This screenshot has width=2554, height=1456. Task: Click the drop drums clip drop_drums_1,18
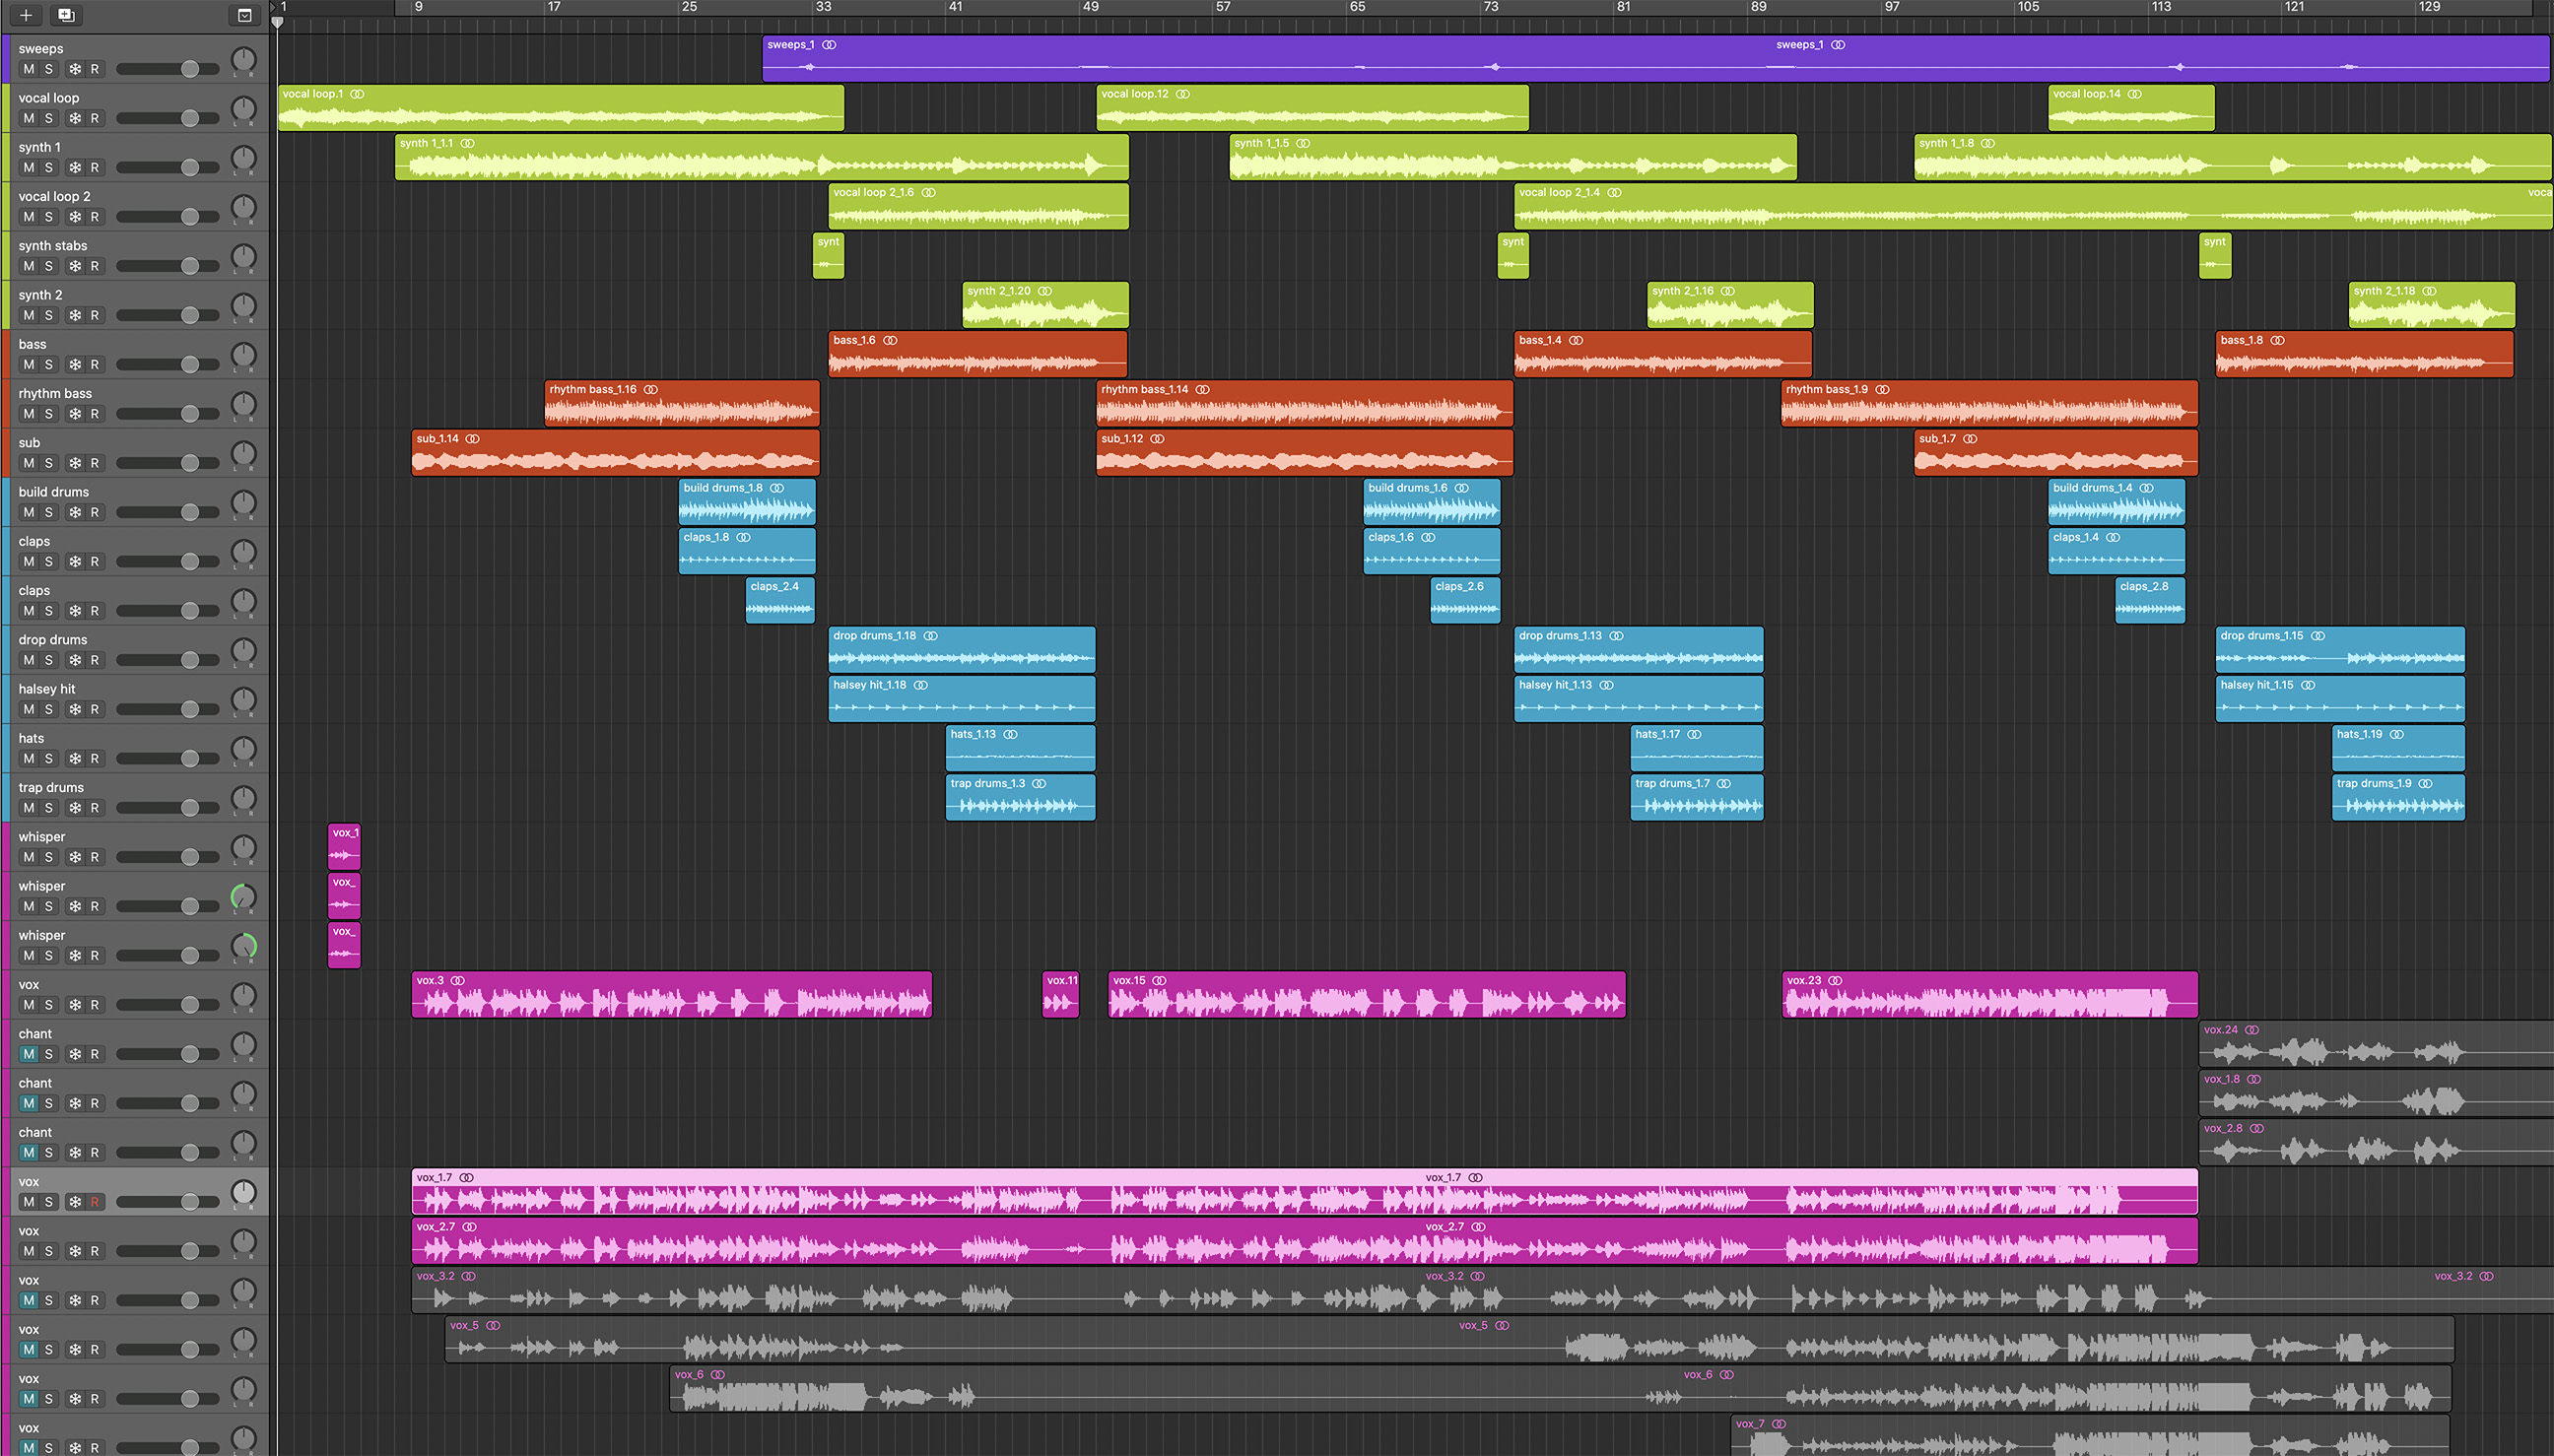point(962,651)
